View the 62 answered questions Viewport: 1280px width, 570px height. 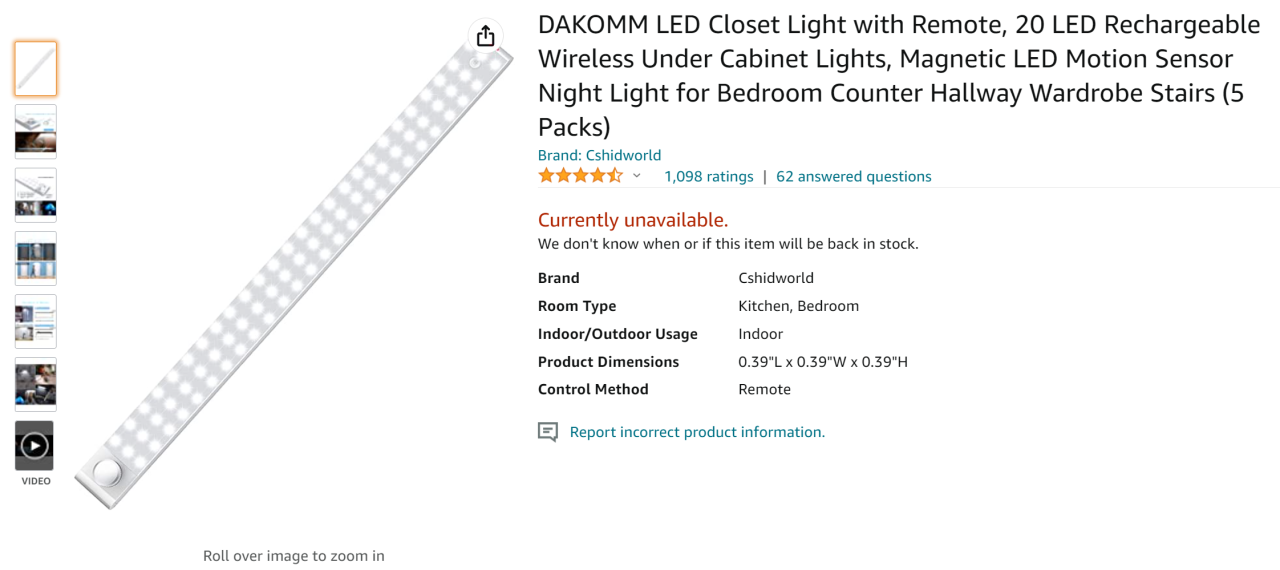click(853, 176)
